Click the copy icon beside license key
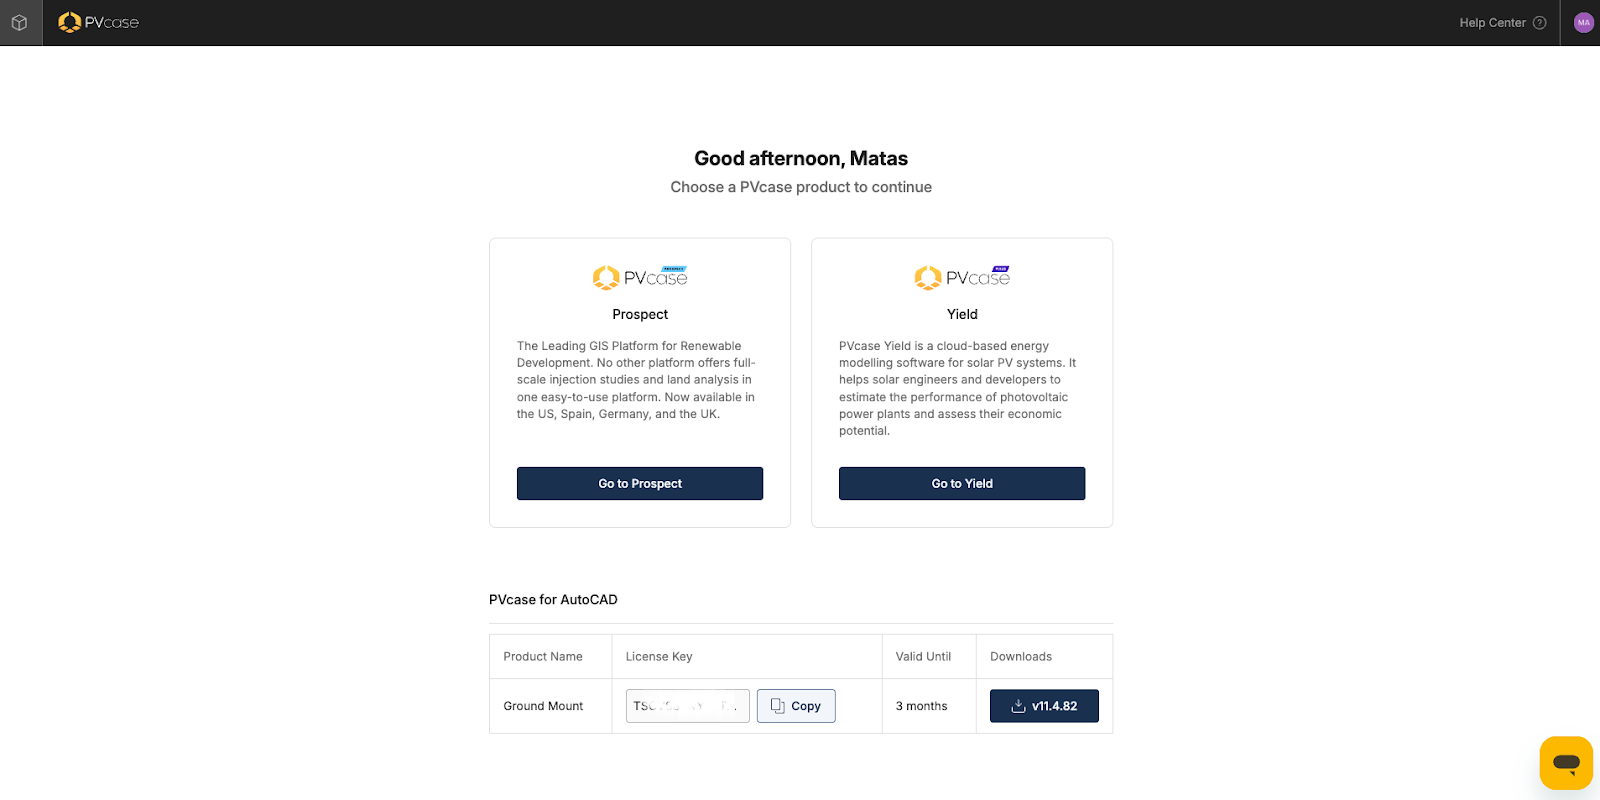1600x800 pixels. pos(778,706)
